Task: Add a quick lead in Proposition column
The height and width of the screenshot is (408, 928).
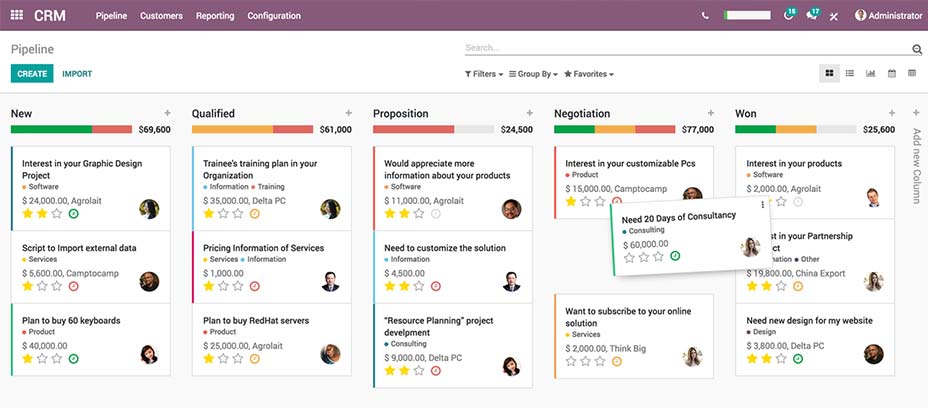Action: (530, 113)
